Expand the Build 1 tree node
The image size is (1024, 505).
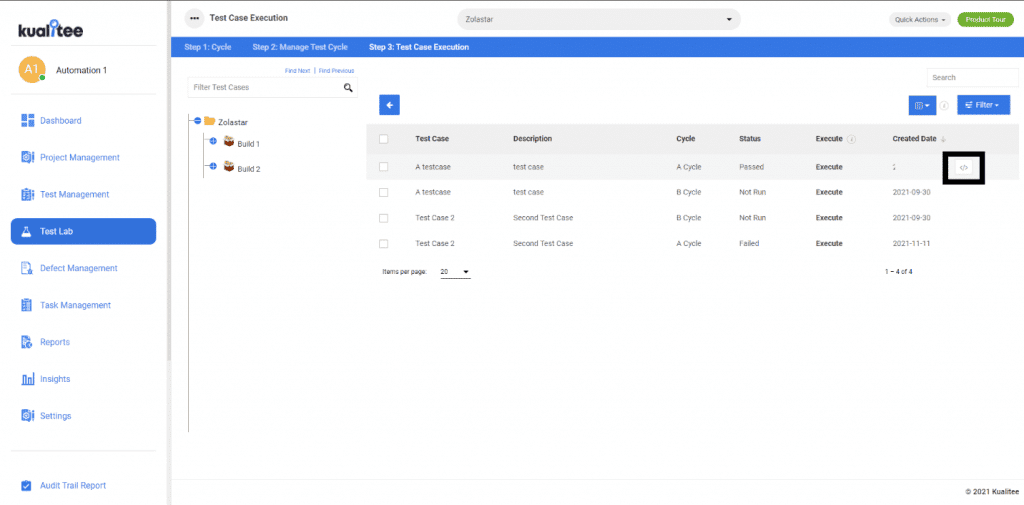click(213, 141)
